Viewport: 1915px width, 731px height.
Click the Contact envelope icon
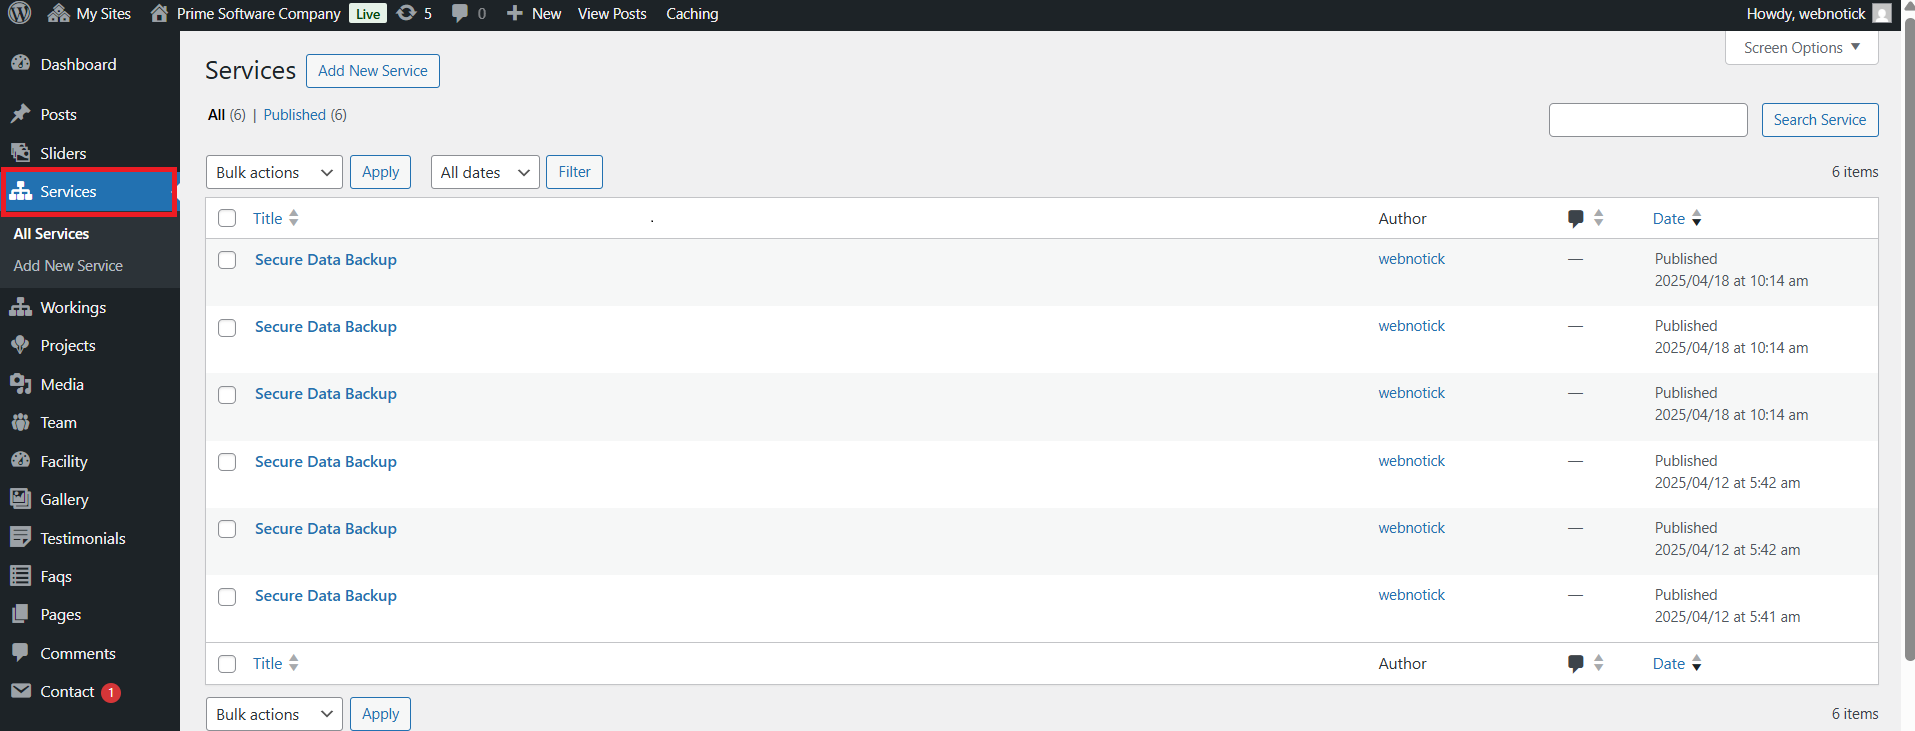pos(21,691)
